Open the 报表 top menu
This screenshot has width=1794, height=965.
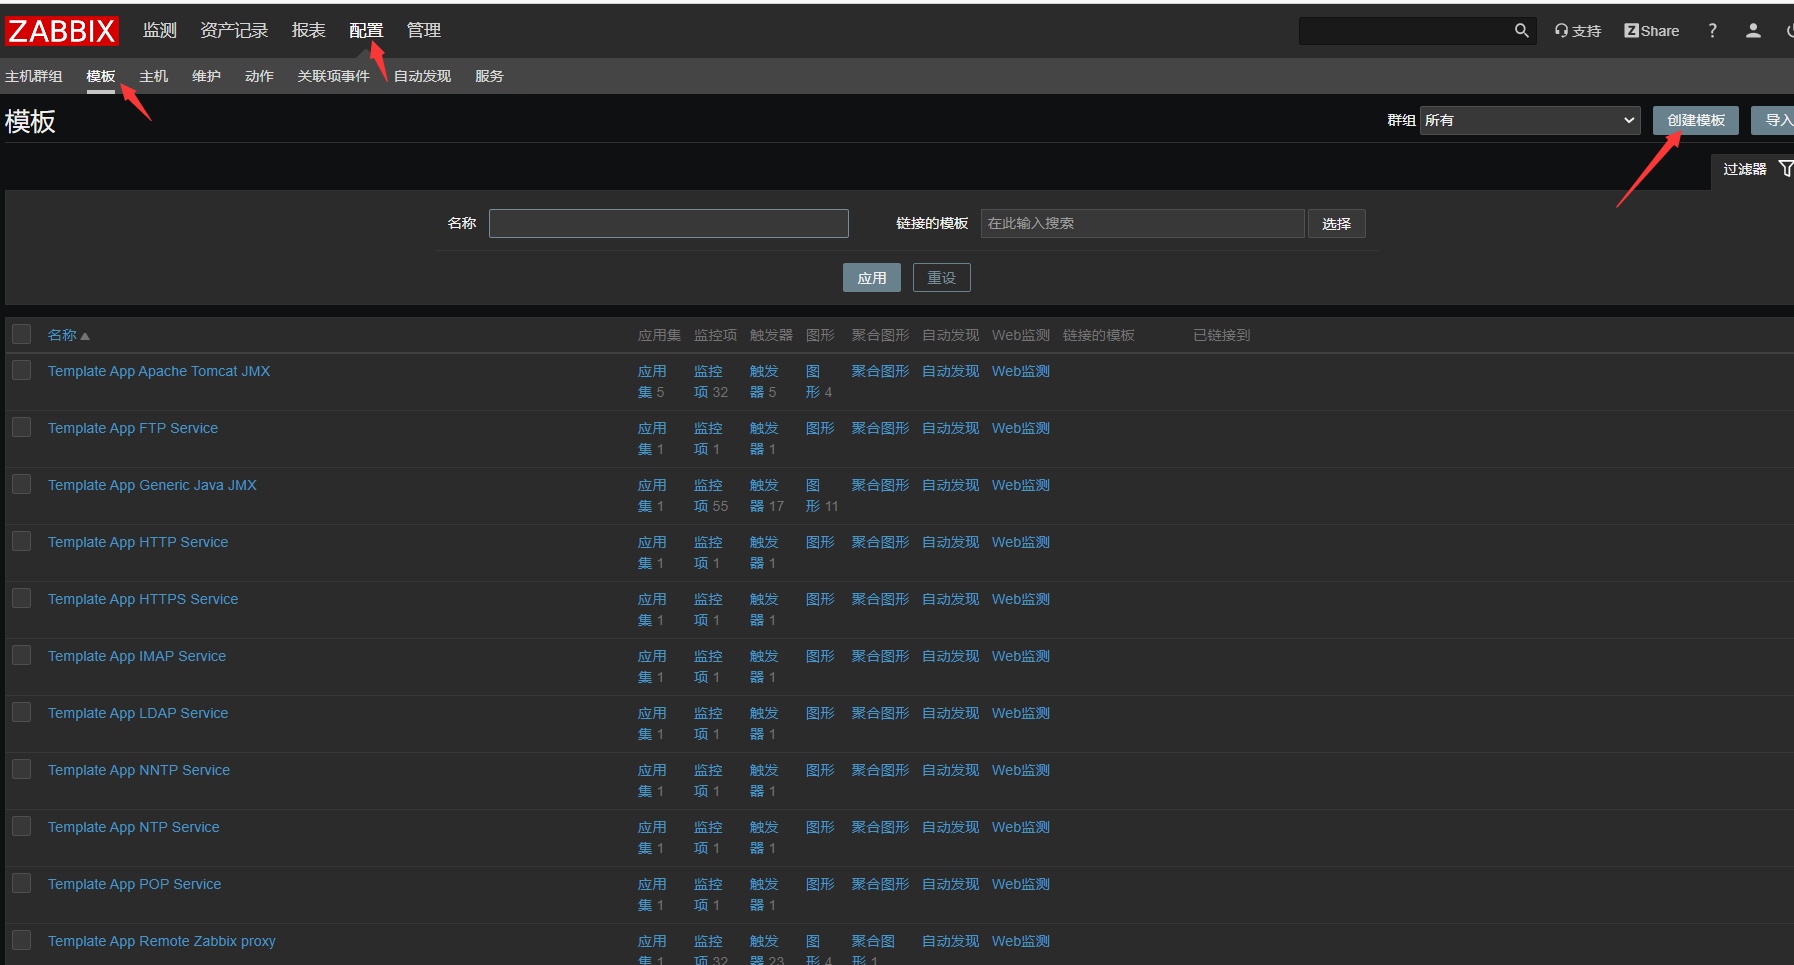pos(309,31)
